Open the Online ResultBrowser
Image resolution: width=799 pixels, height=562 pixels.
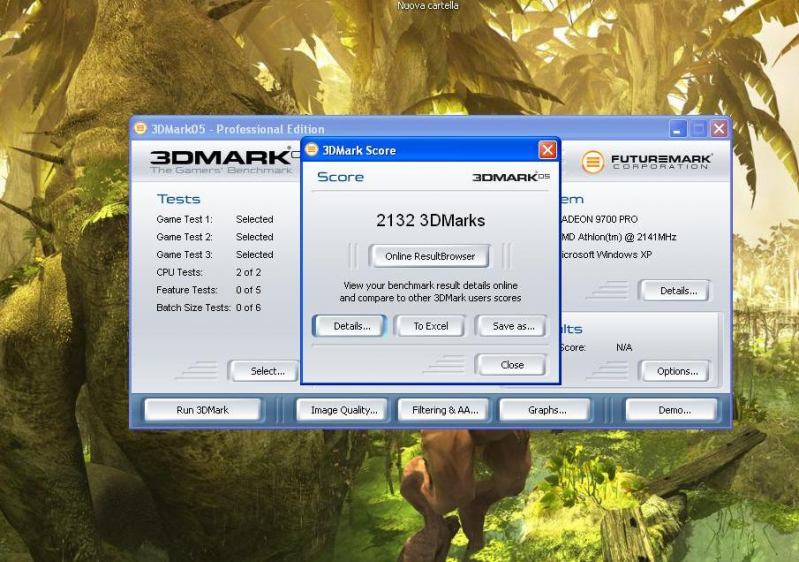click(430, 256)
